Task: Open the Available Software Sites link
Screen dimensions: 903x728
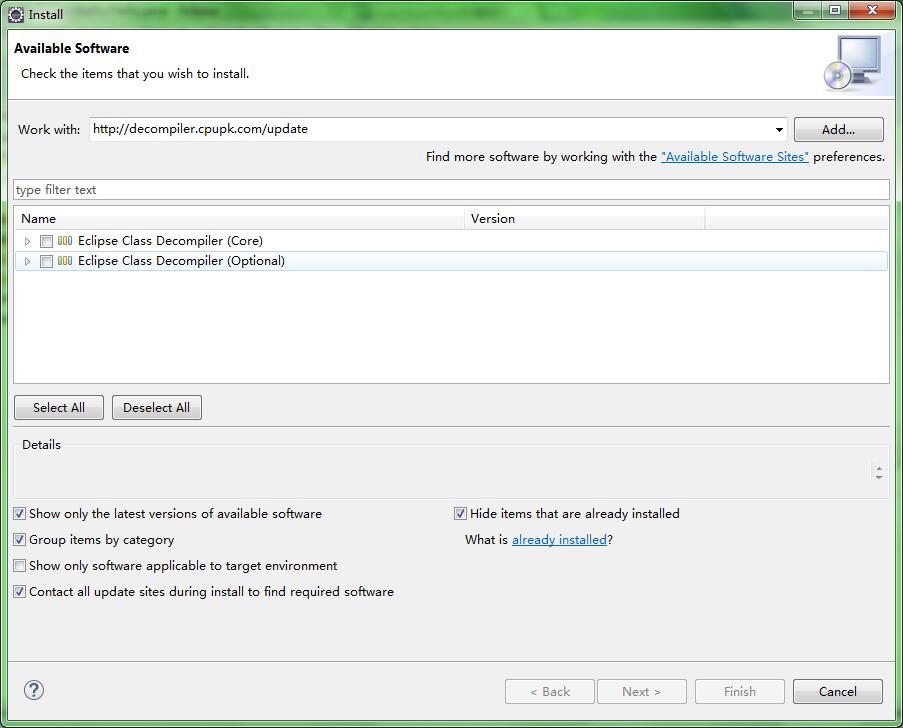Action: [735, 157]
